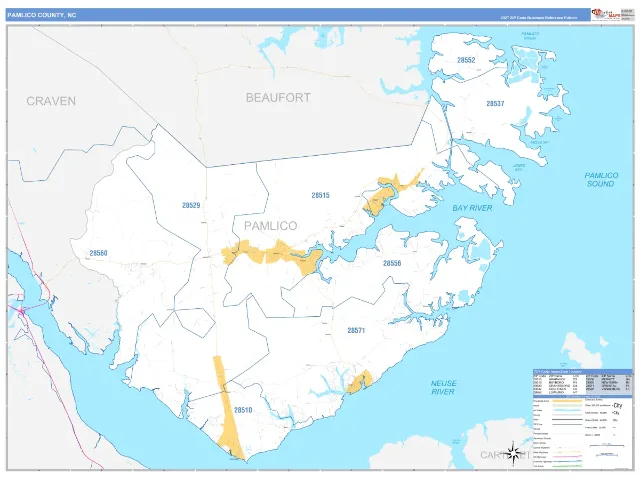Click the publisher logo in the header
This screenshot has width=640, height=480.
(x=606, y=14)
